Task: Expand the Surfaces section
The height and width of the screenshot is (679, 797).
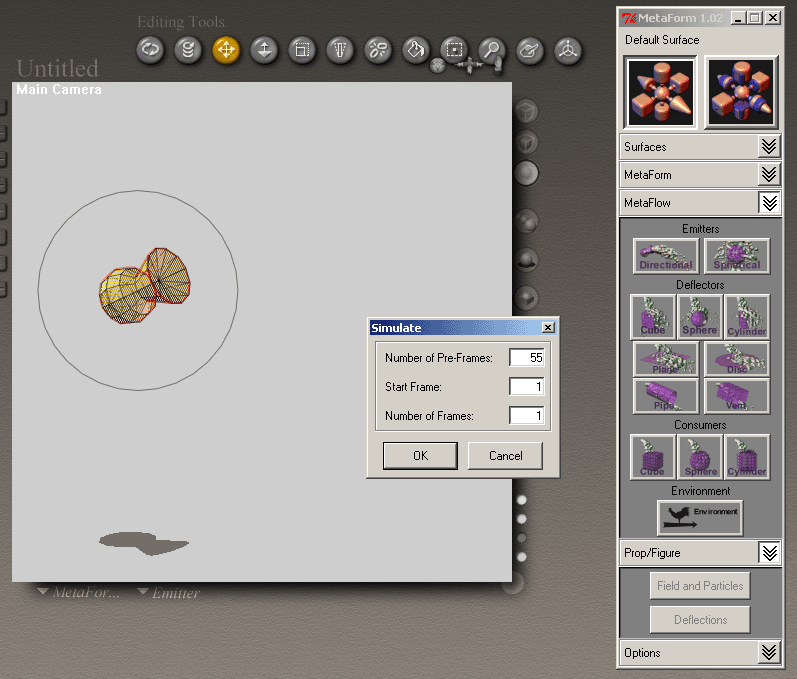Action: pyautogui.click(x=768, y=146)
